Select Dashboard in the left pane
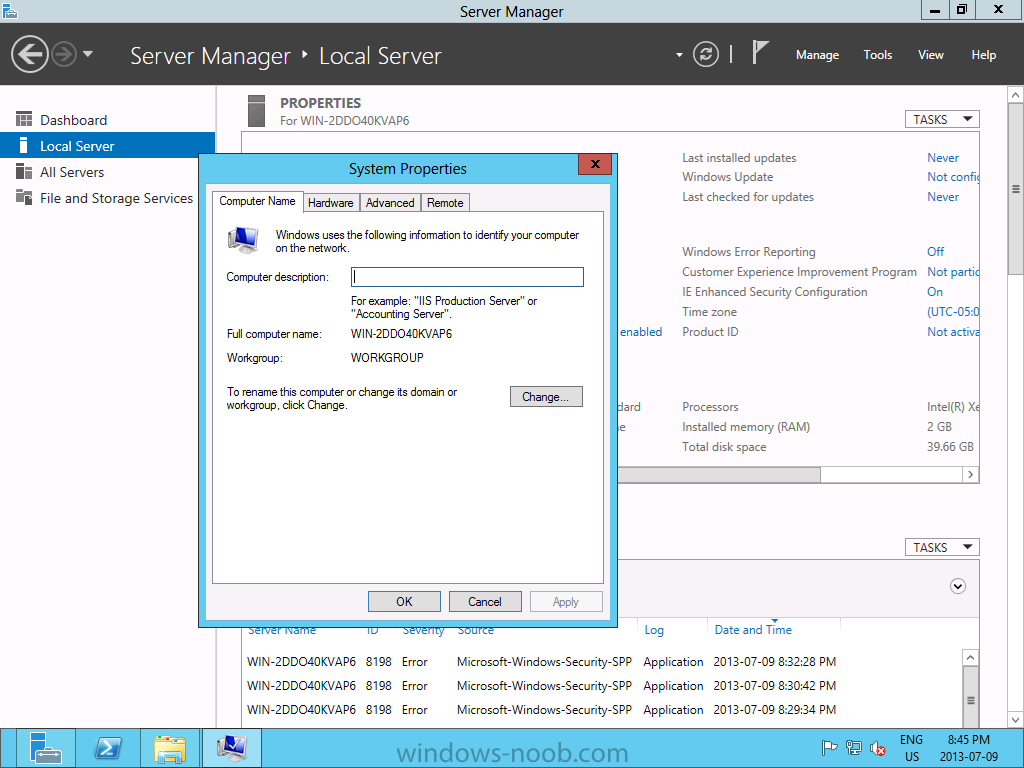This screenshot has width=1024, height=768. pyautogui.click(x=108, y=120)
